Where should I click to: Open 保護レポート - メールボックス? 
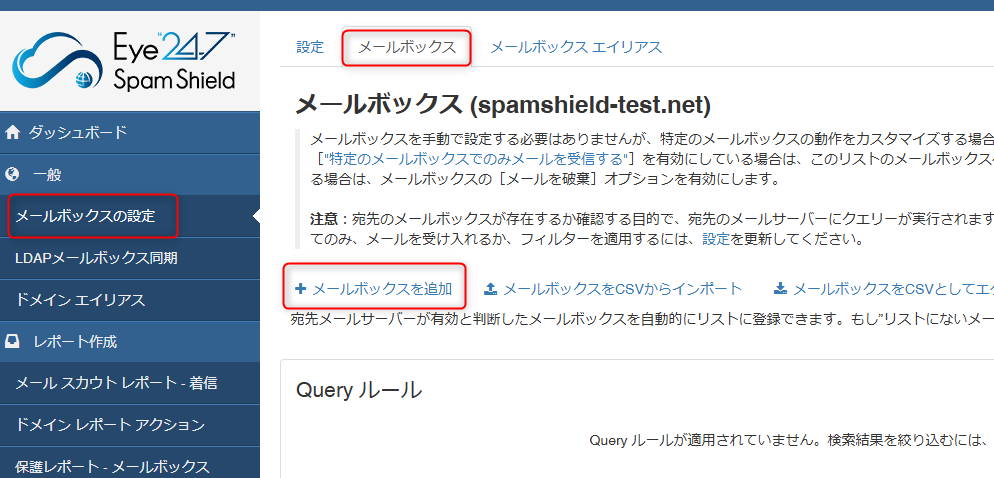(130, 467)
